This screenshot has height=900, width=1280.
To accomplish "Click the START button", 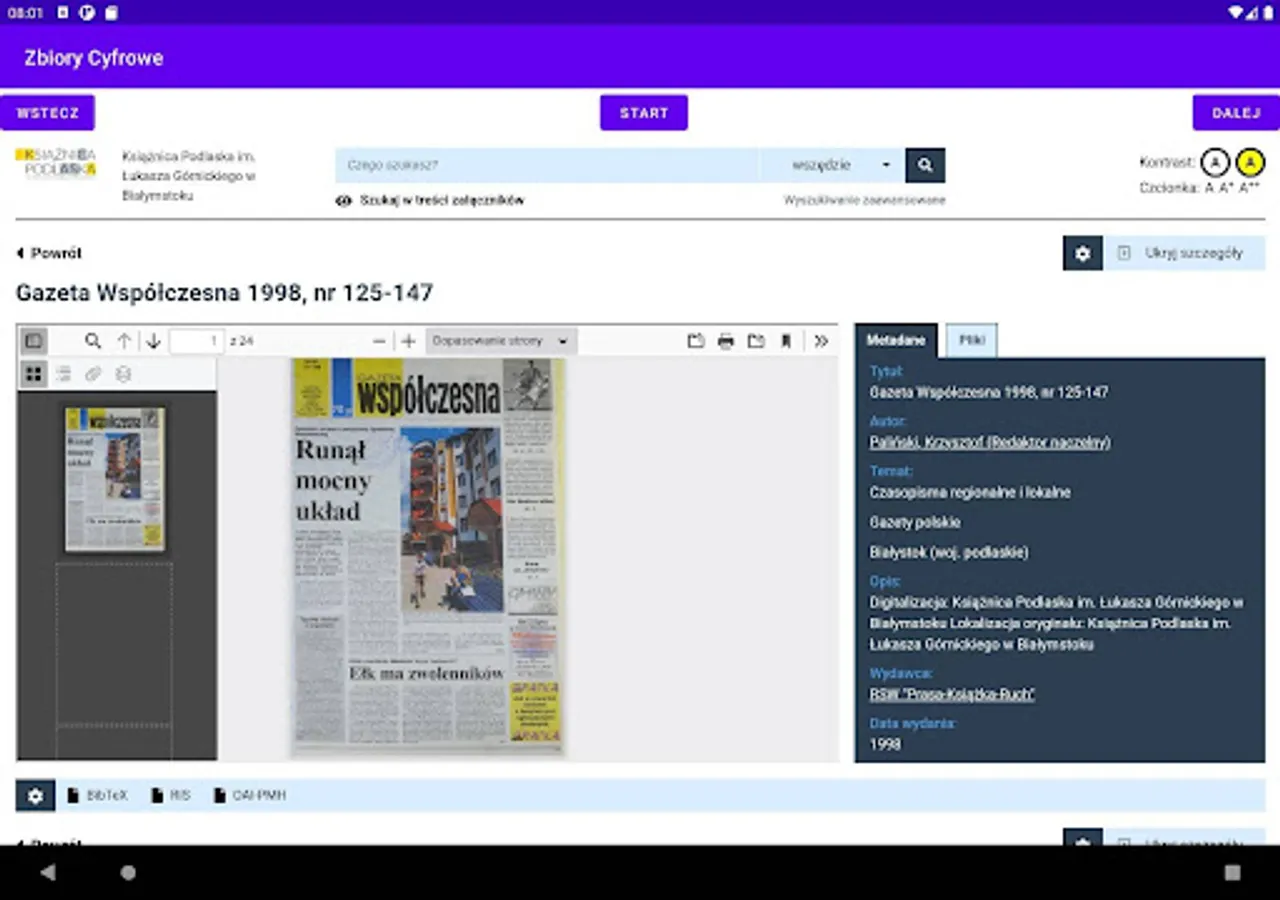I will coord(644,113).
